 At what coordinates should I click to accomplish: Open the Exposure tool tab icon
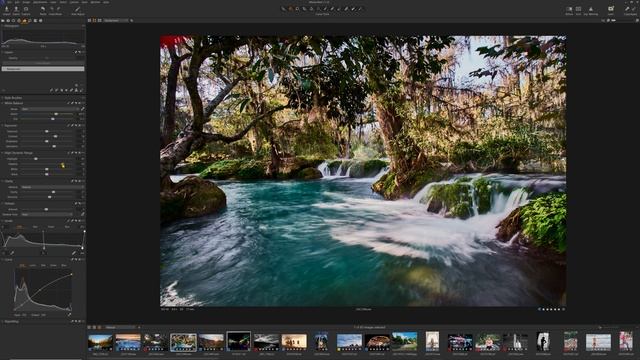[24, 20]
